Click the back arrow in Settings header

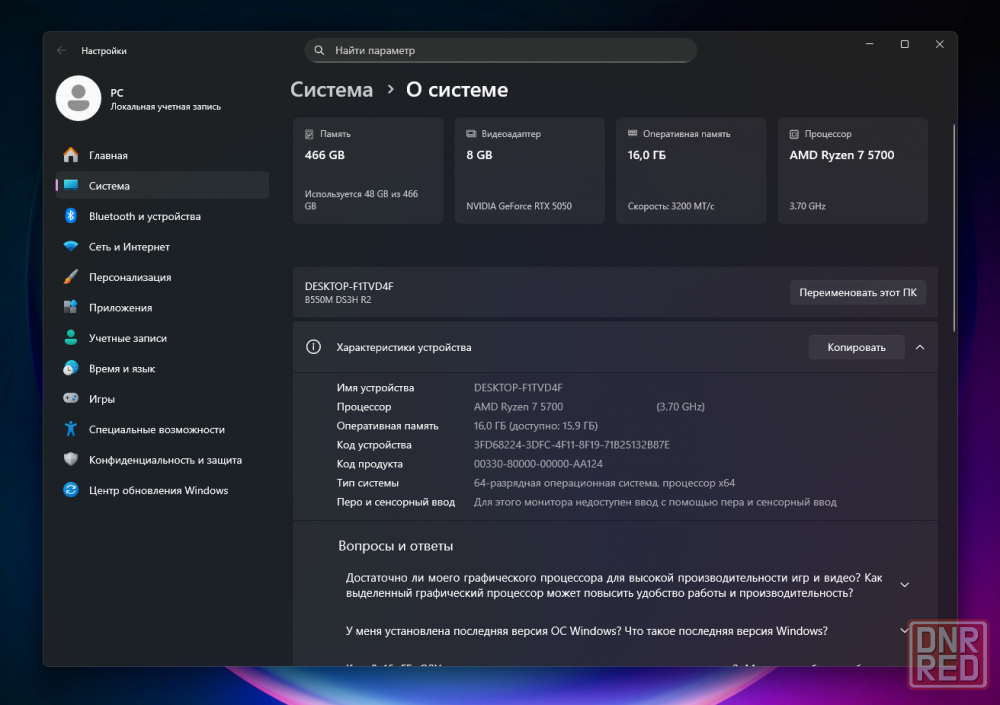(x=62, y=50)
